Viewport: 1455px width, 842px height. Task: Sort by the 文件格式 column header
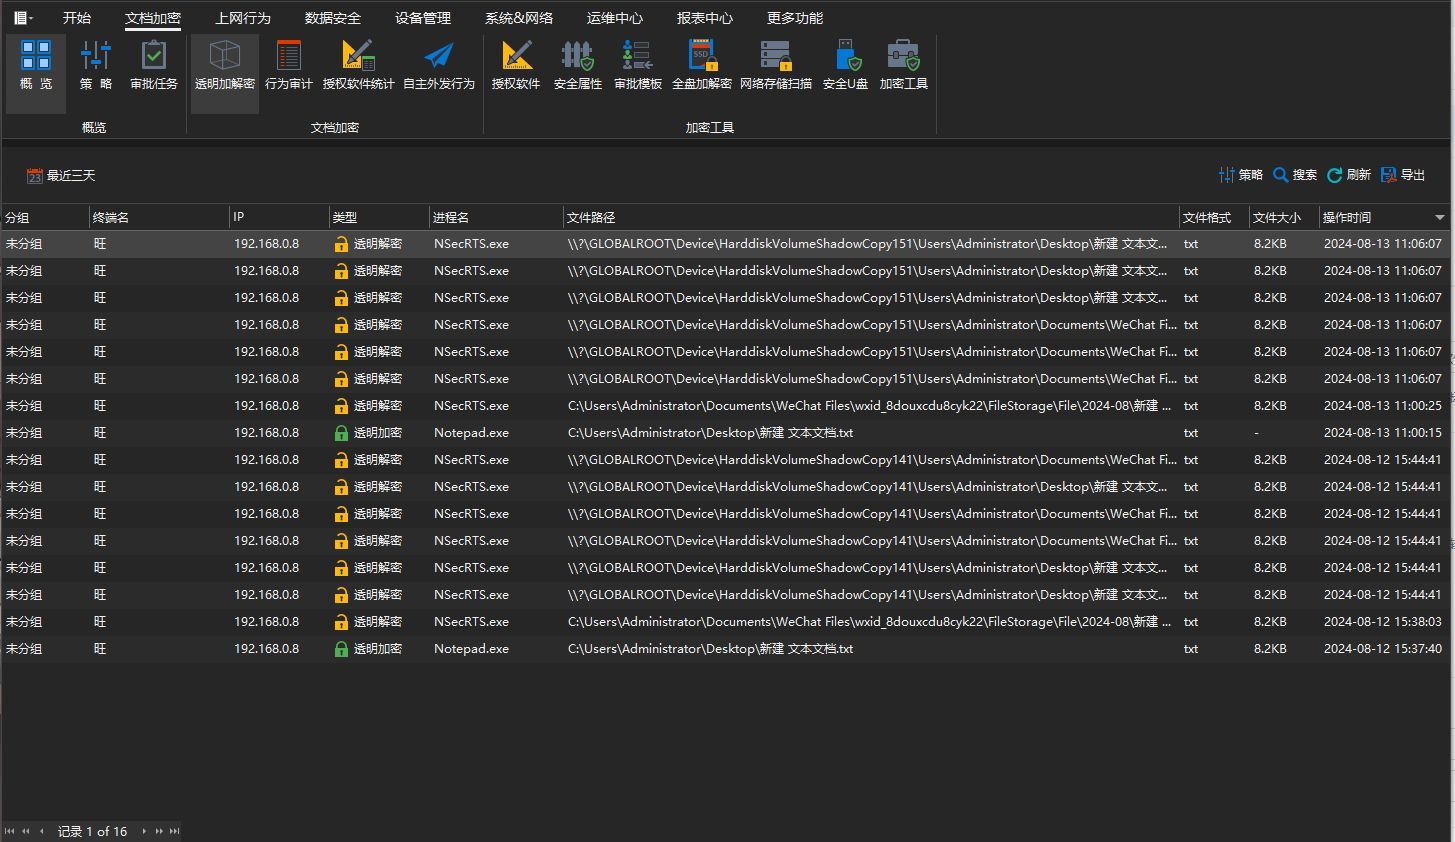coord(1214,217)
